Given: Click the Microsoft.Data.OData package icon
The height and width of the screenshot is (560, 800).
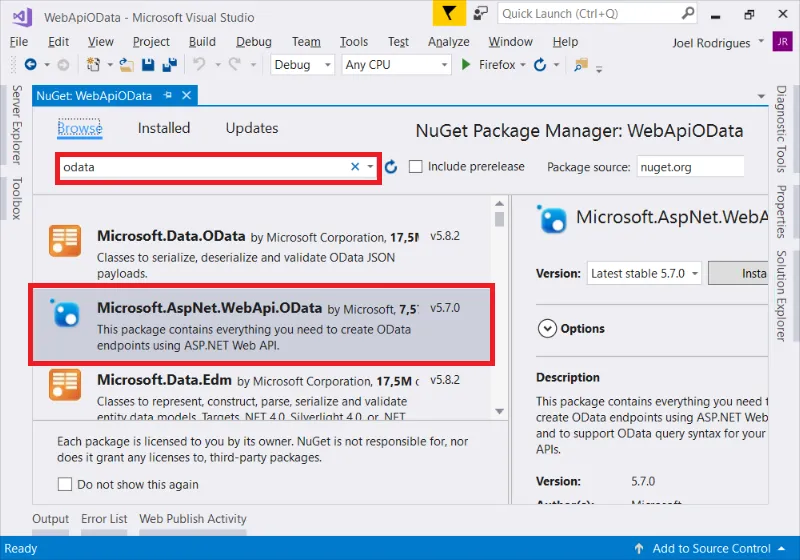Looking at the screenshot, I should [65, 241].
